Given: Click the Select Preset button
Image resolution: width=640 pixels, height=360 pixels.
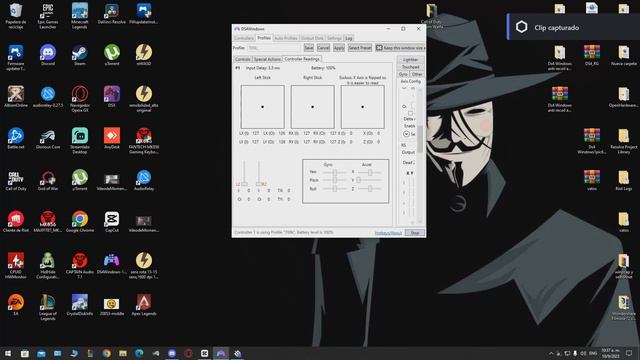Looking at the screenshot, I should coord(360,48).
